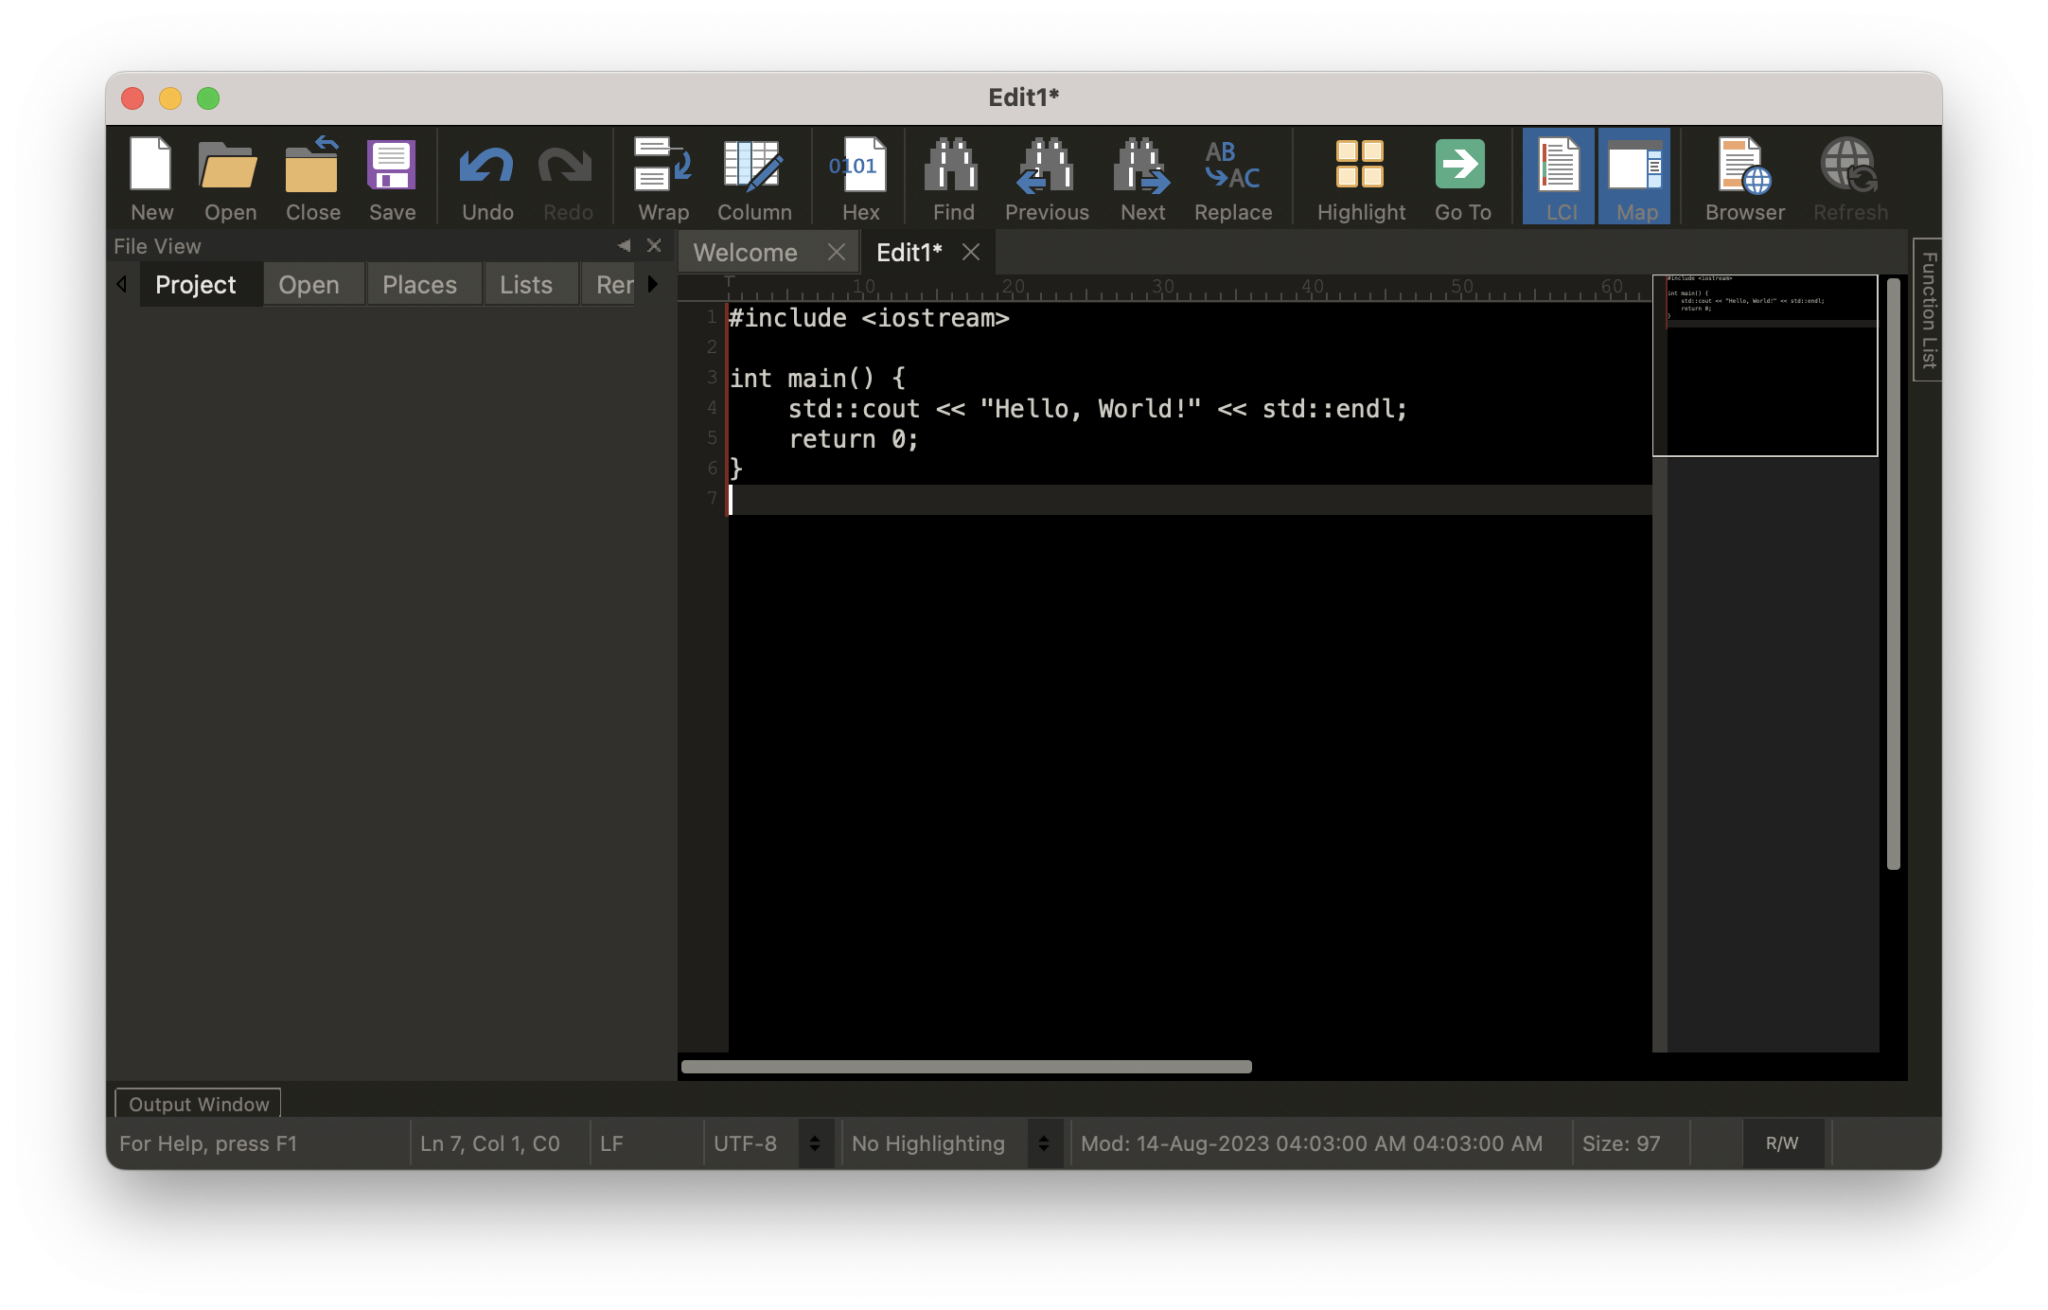Toggle word wrap with the Wrap icon
2048x1310 pixels.
[x=661, y=176]
